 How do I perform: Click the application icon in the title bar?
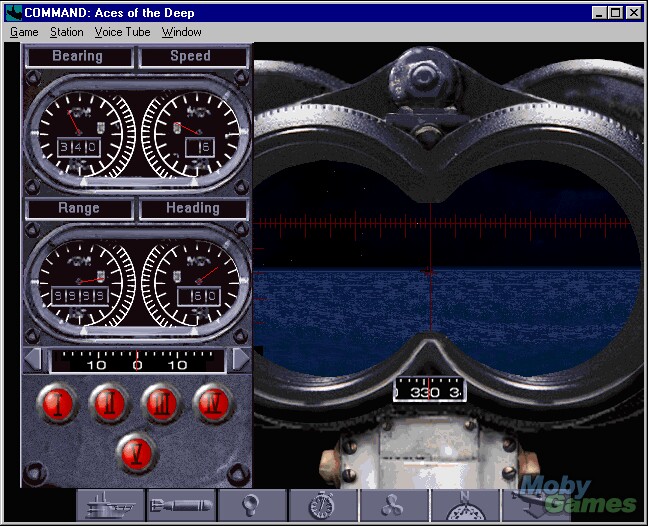tap(14, 13)
